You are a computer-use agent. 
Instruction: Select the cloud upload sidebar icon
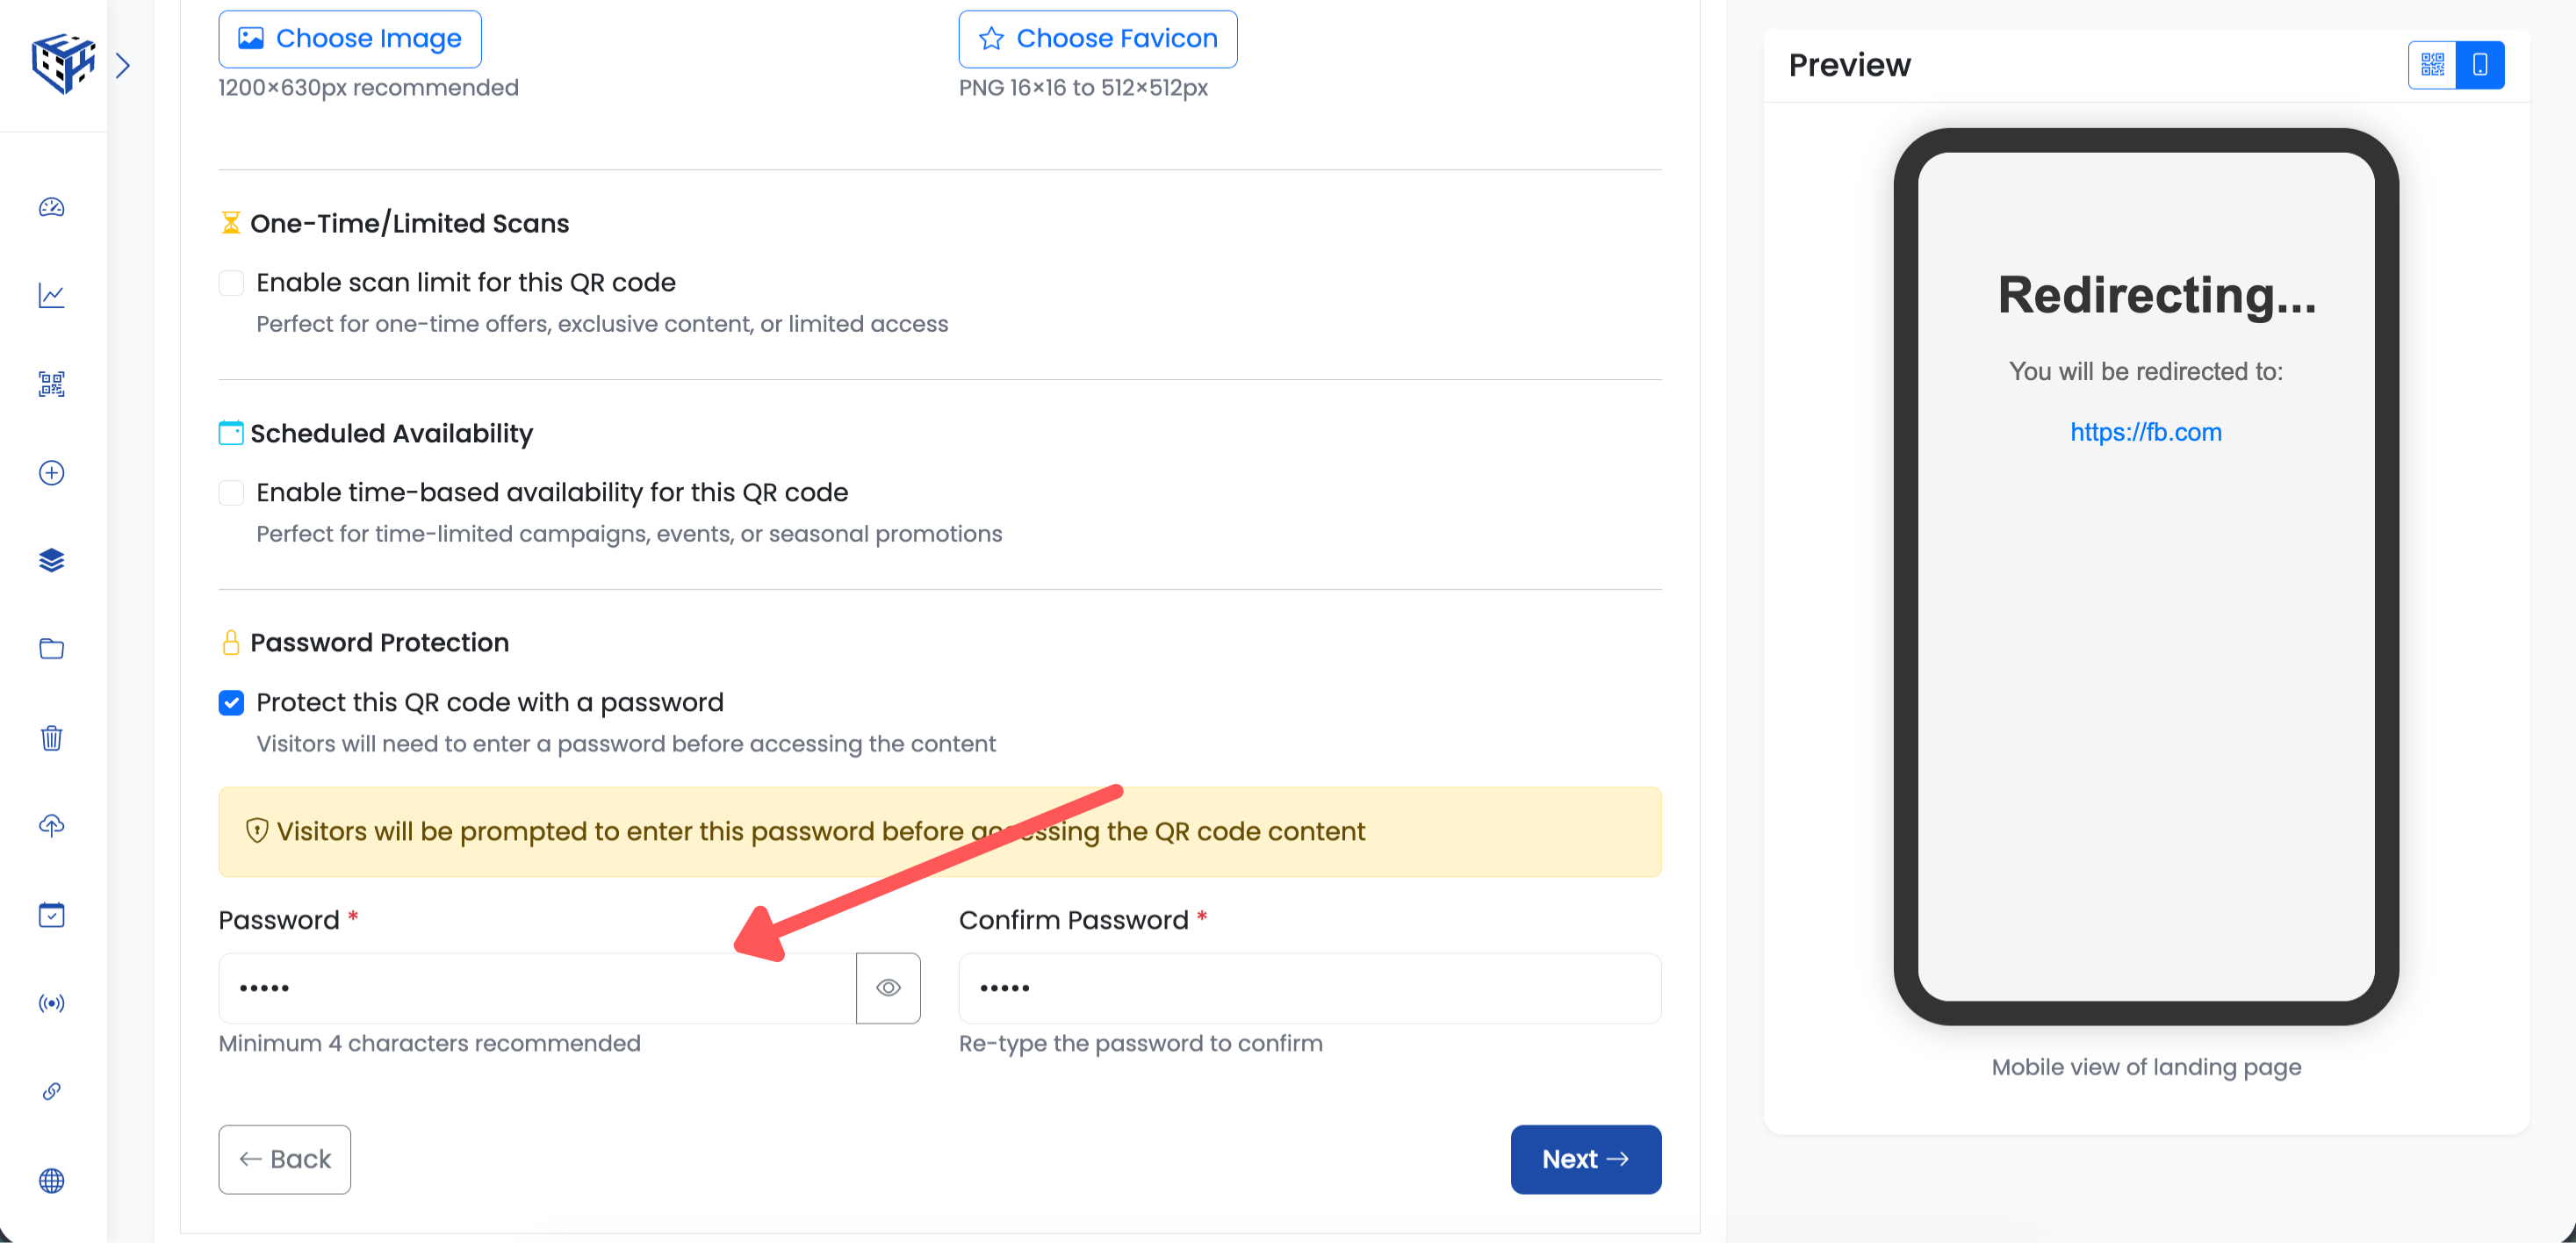[x=50, y=826]
